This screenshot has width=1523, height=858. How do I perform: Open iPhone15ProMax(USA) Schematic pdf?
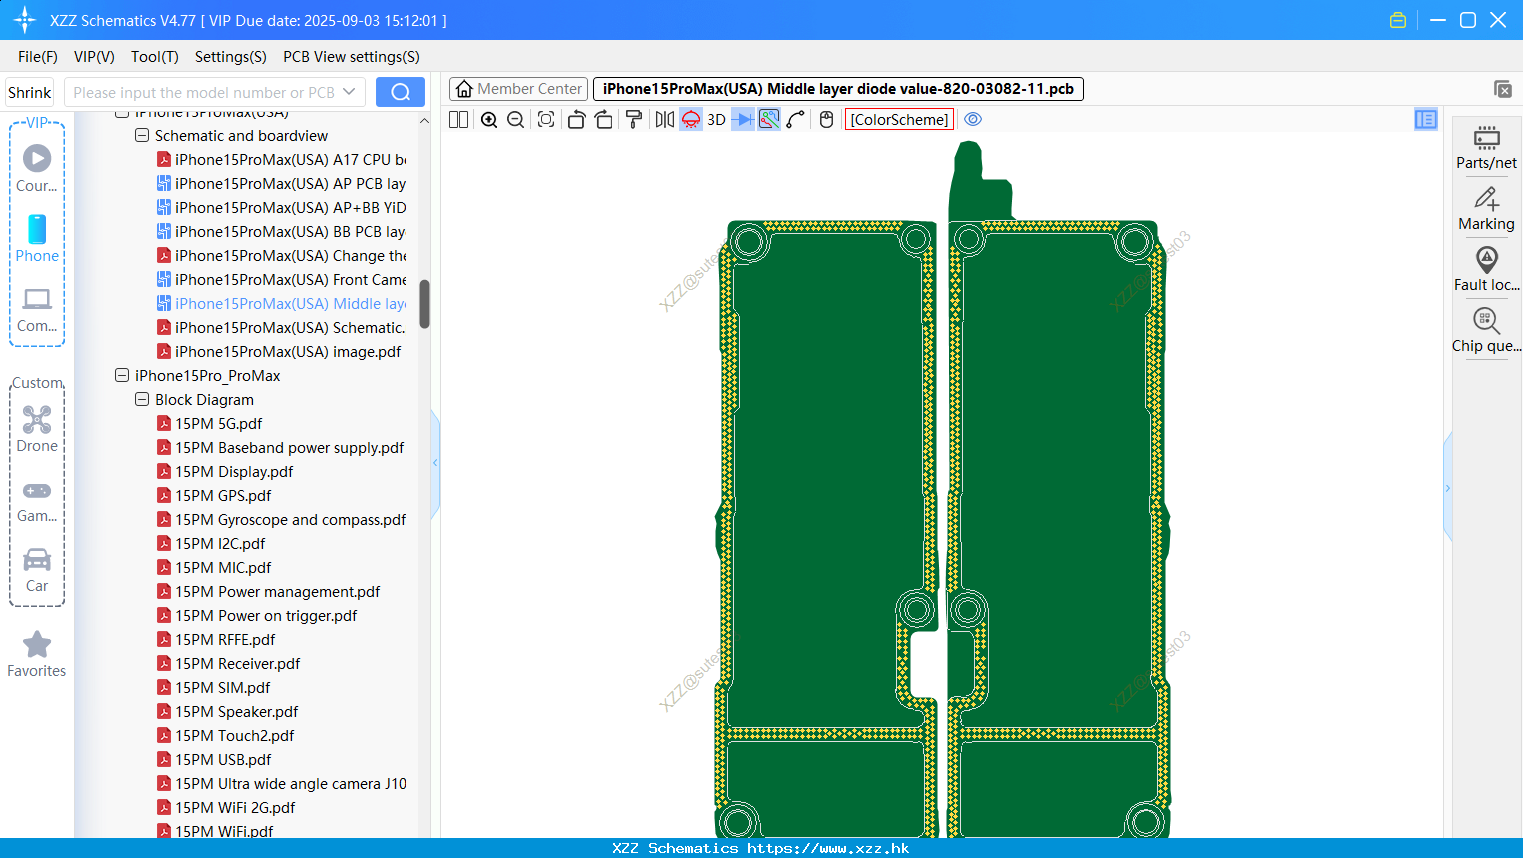point(281,327)
